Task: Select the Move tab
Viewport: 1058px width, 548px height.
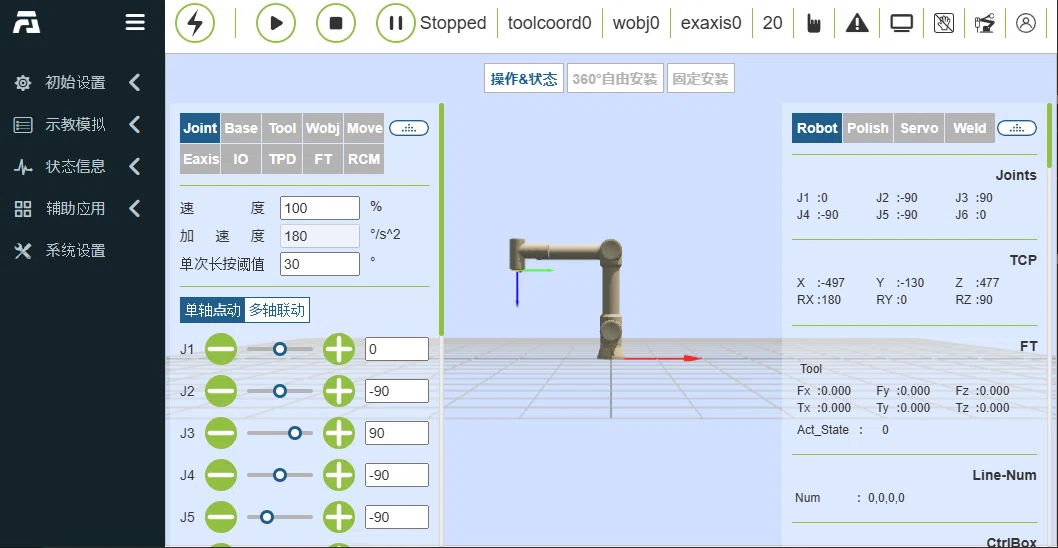Action: click(364, 128)
